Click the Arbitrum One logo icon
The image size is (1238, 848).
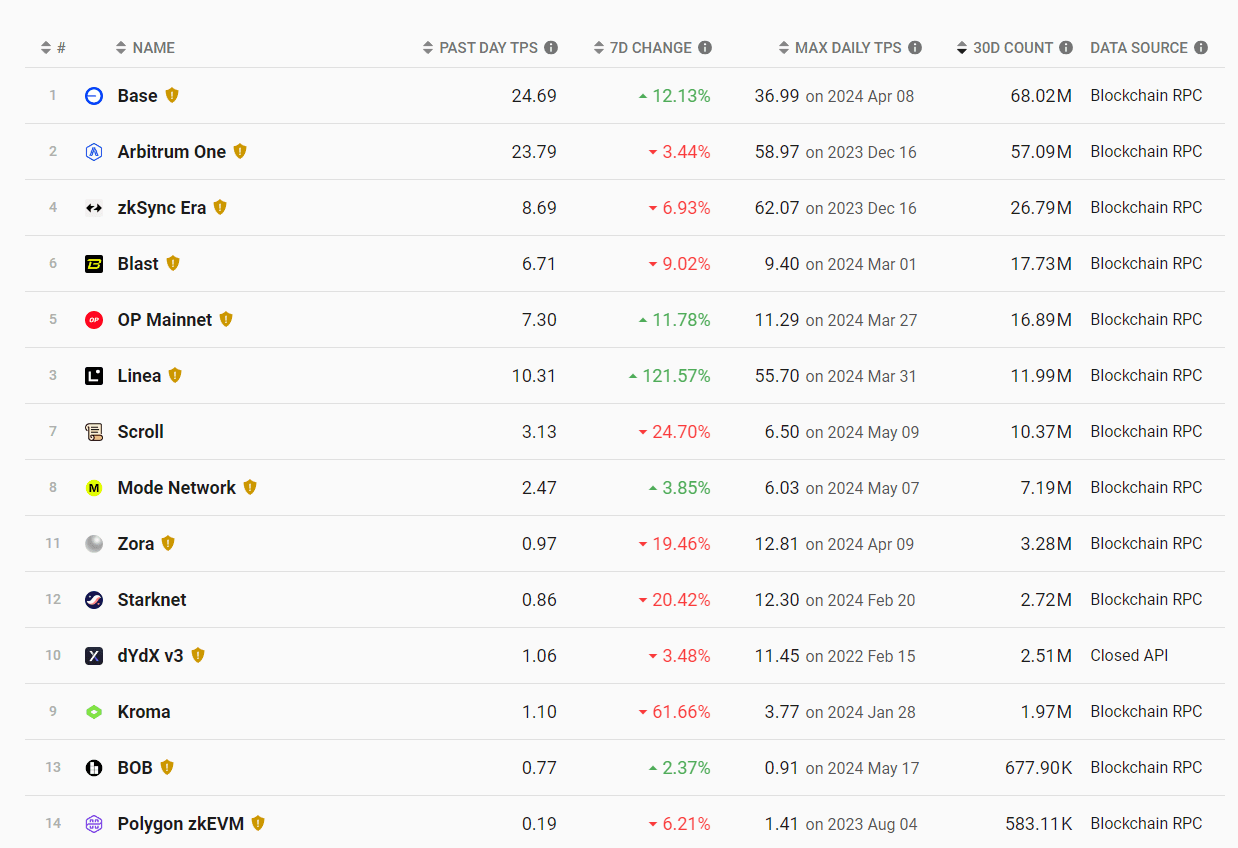(x=94, y=152)
